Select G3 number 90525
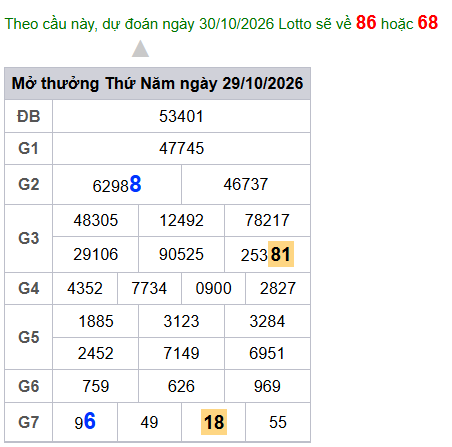Screen dimensions: 452x447 click(x=181, y=254)
